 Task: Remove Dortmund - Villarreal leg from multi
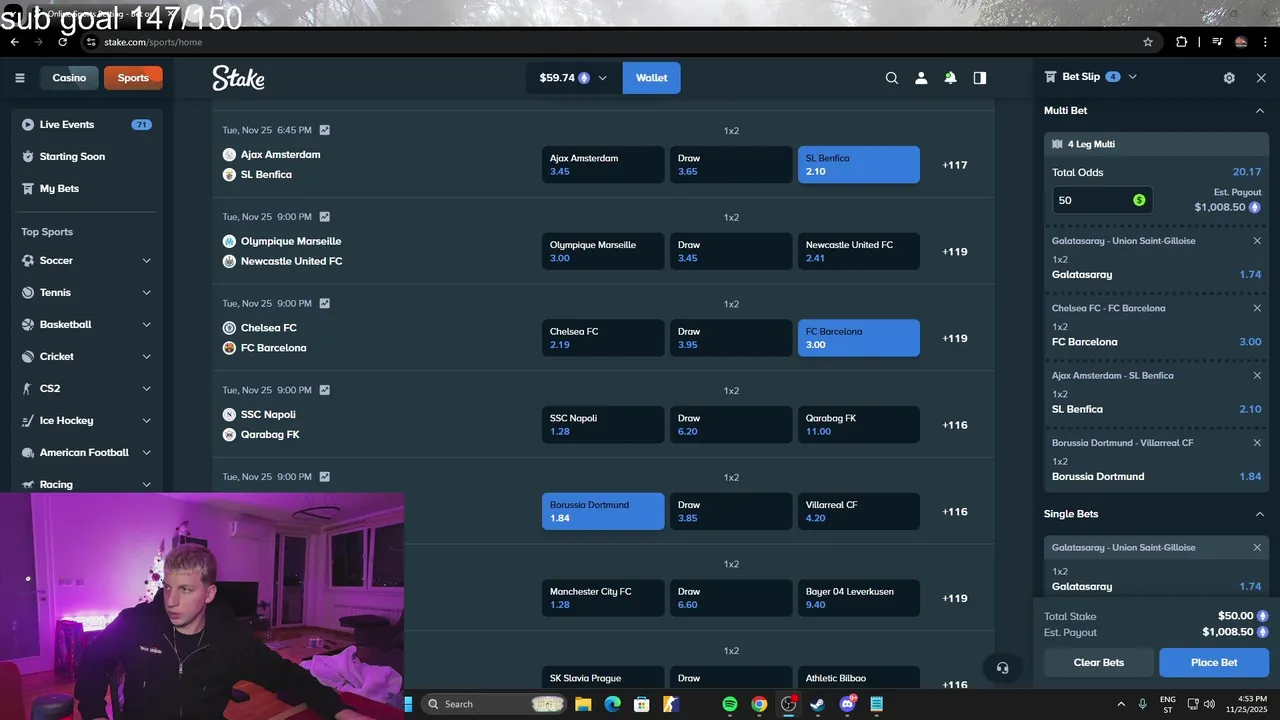coord(1257,442)
